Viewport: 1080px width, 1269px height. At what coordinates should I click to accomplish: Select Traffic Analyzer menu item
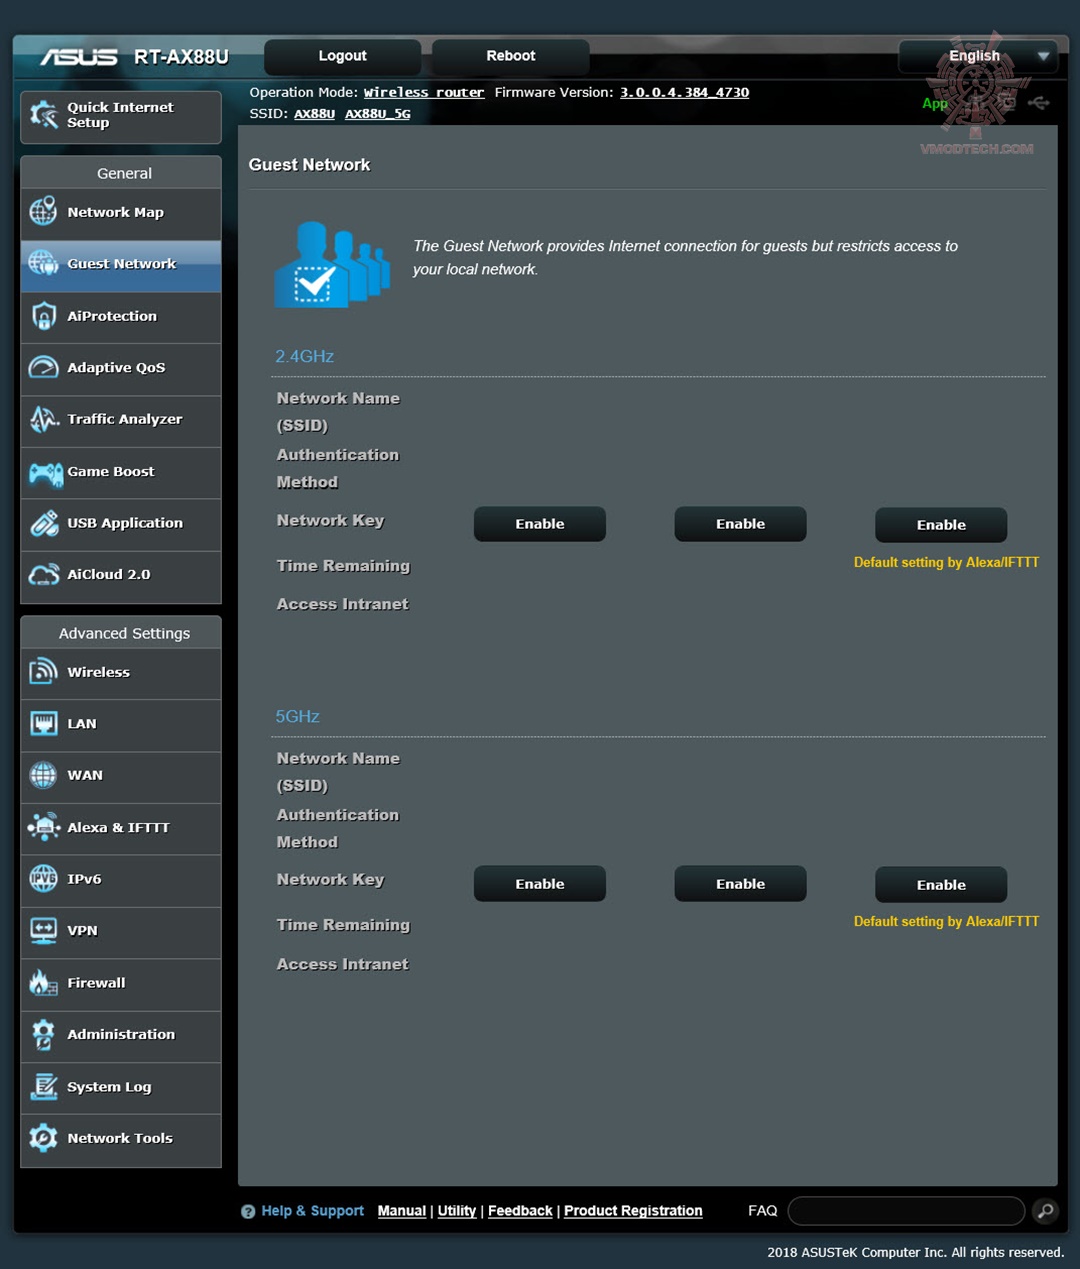pos(121,420)
